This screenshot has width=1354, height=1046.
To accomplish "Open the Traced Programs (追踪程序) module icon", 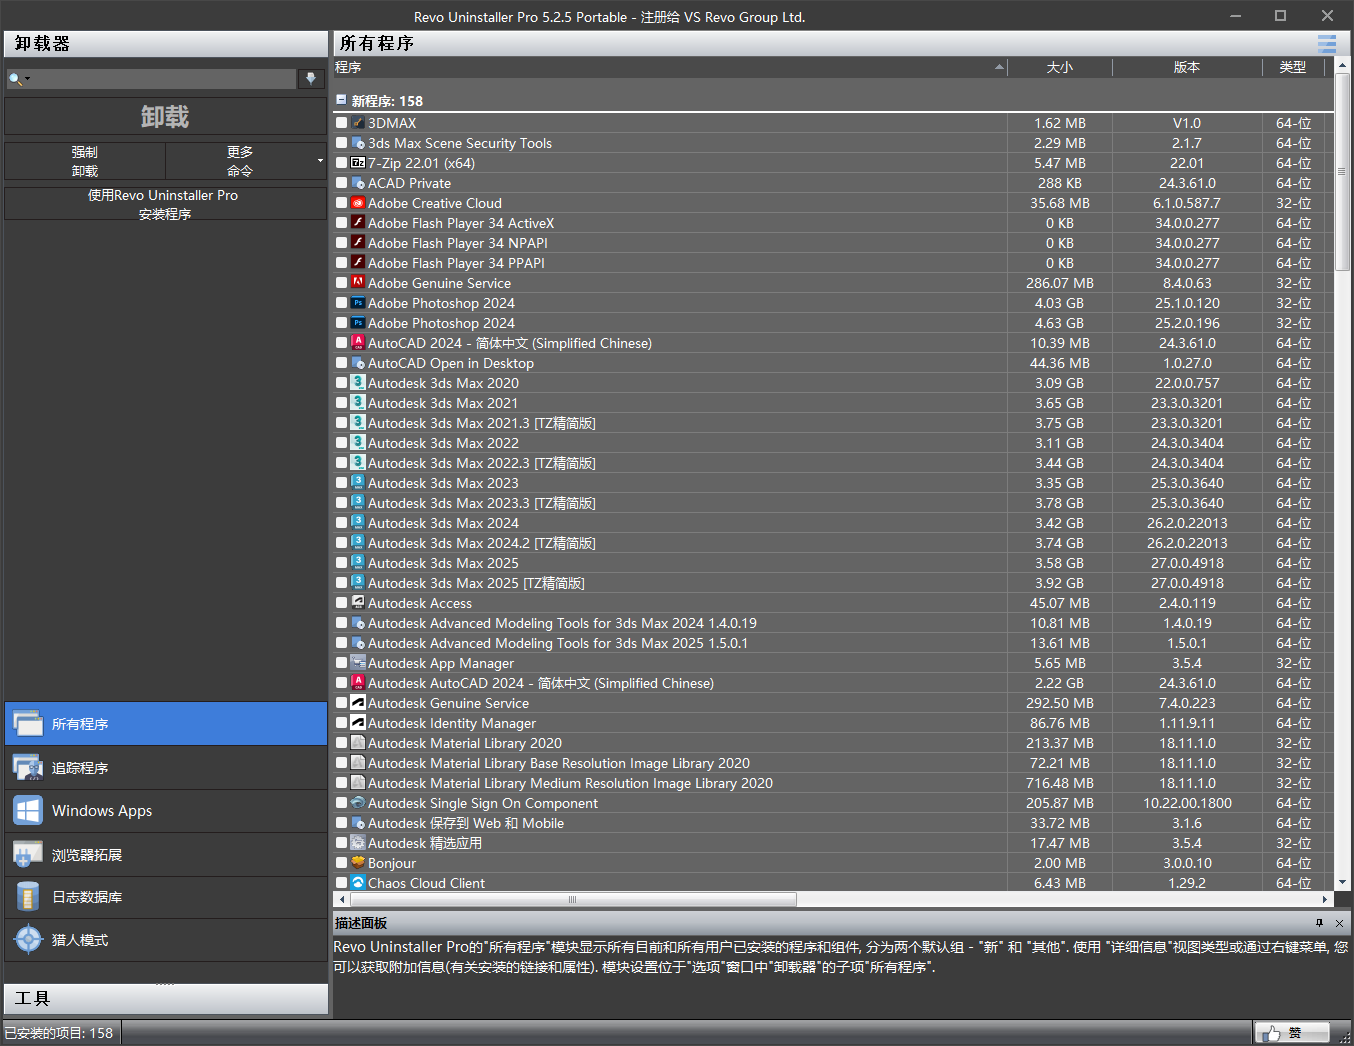I will pyautogui.click(x=28, y=767).
